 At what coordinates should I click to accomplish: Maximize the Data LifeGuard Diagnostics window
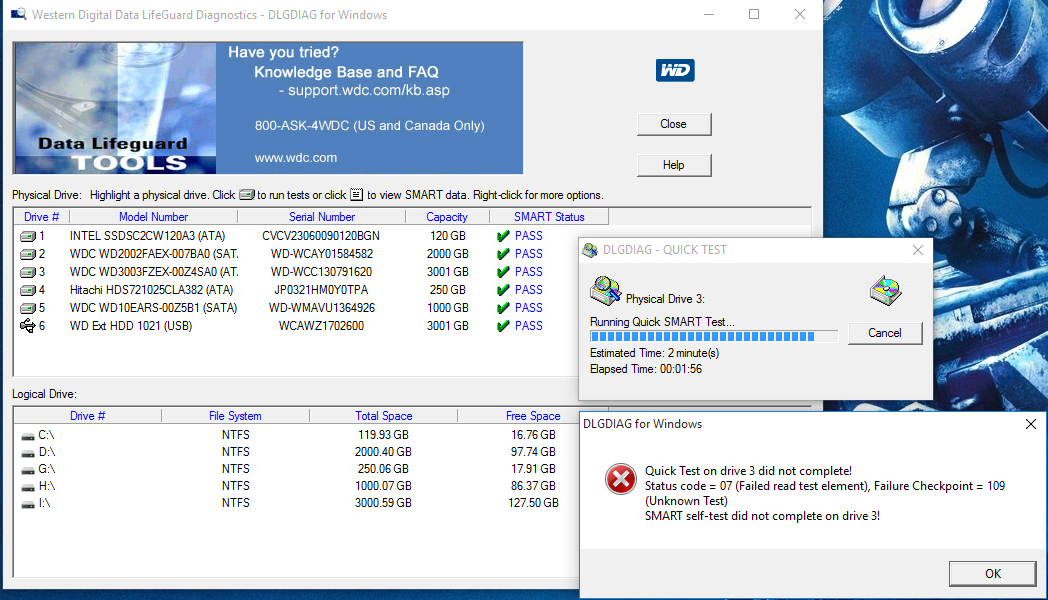point(754,14)
